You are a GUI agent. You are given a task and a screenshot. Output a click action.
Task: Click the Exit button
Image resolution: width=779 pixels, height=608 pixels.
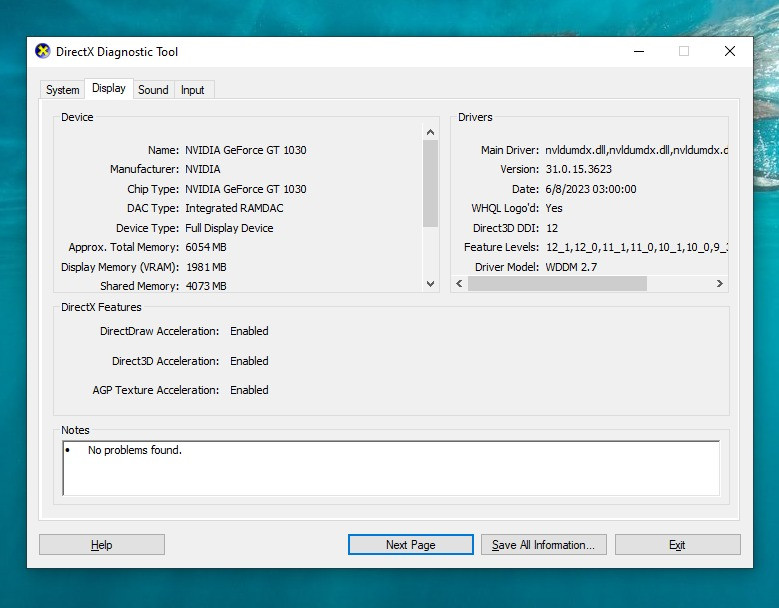[x=678, y=544]
